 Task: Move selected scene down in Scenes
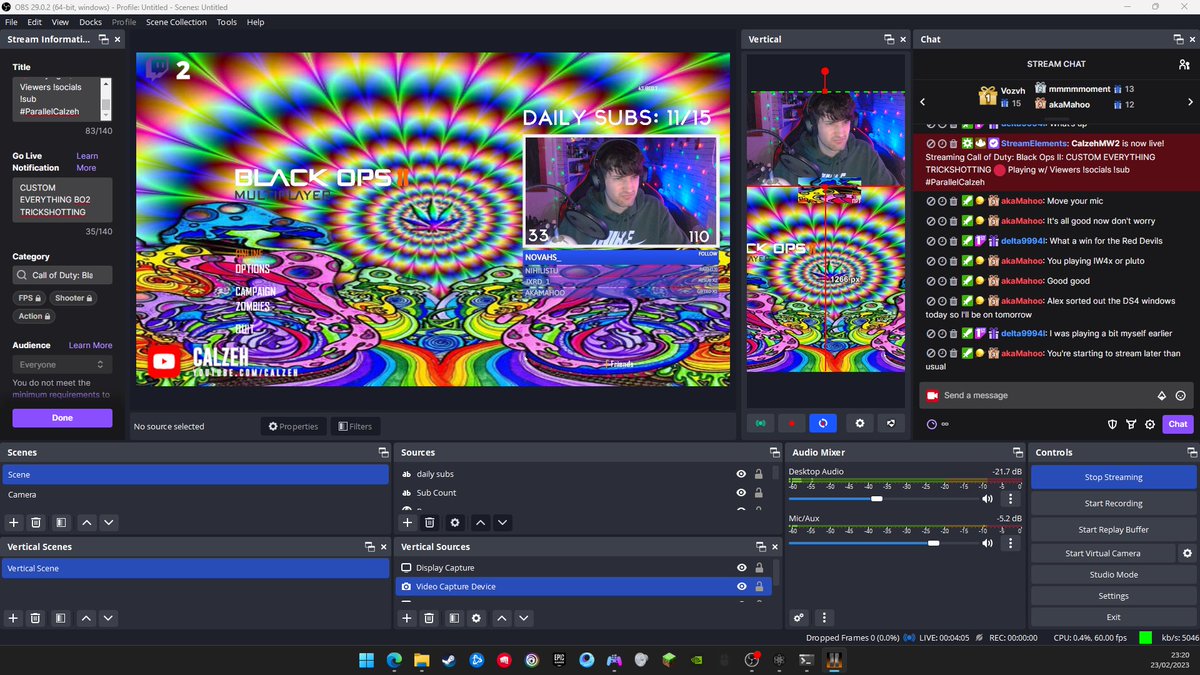109,522
